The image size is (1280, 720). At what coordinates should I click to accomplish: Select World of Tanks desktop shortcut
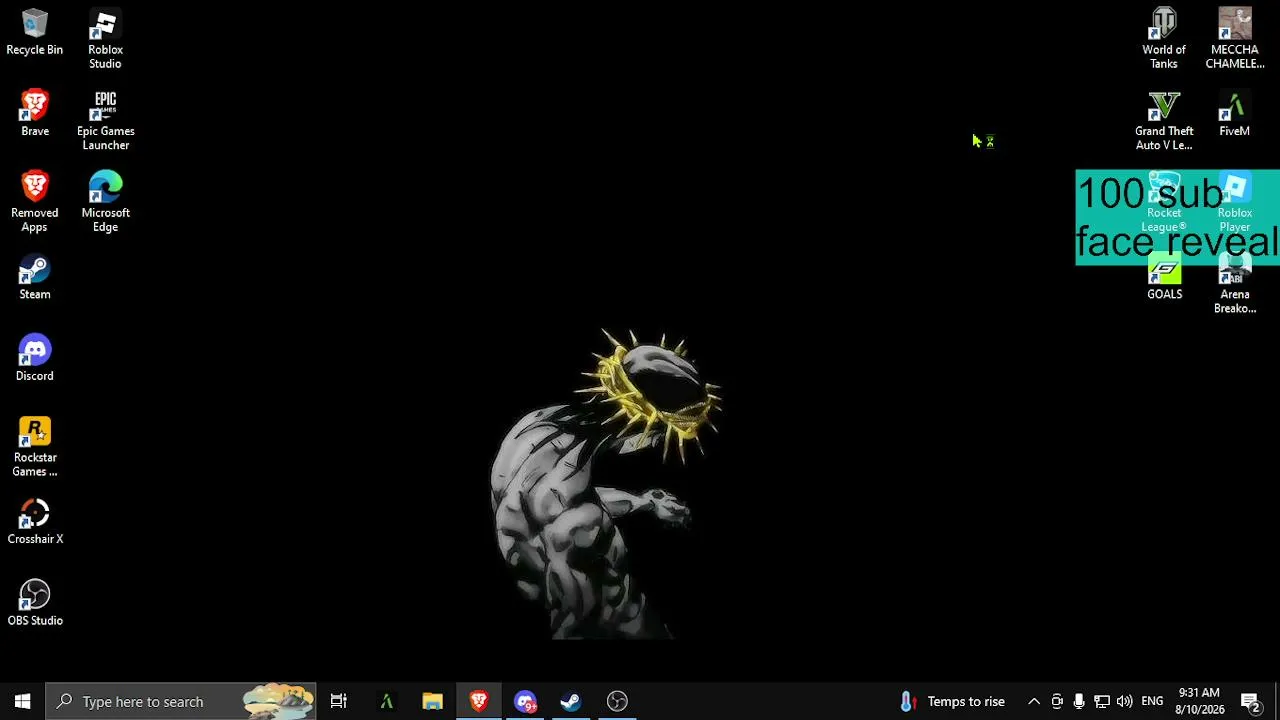1164,40
